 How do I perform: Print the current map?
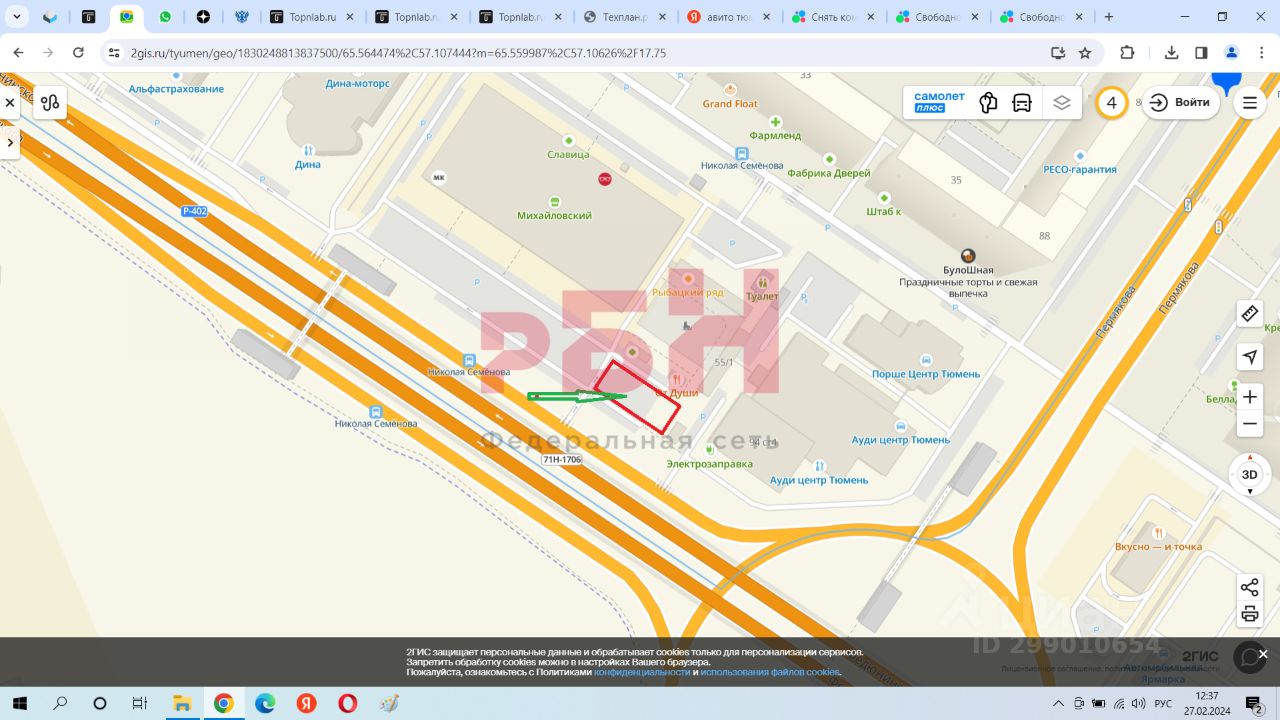pos(1249,614)
